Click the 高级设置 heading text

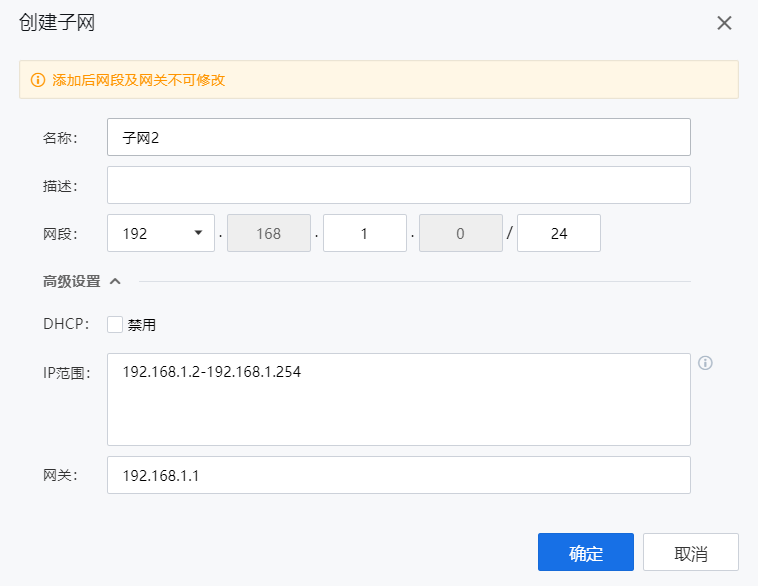pos(72,281)
